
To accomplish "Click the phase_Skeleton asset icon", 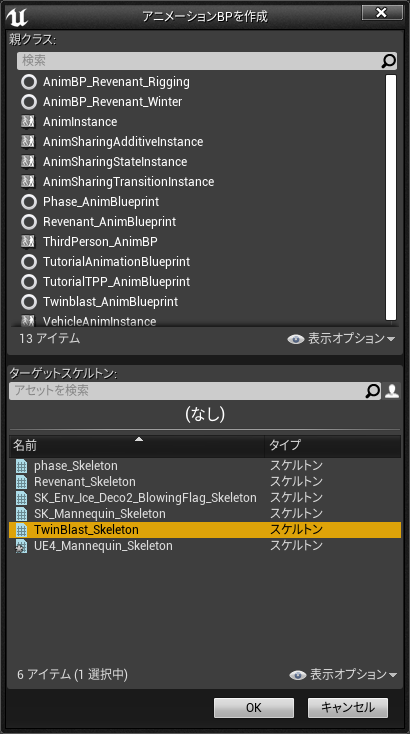I will pos(22,466).
